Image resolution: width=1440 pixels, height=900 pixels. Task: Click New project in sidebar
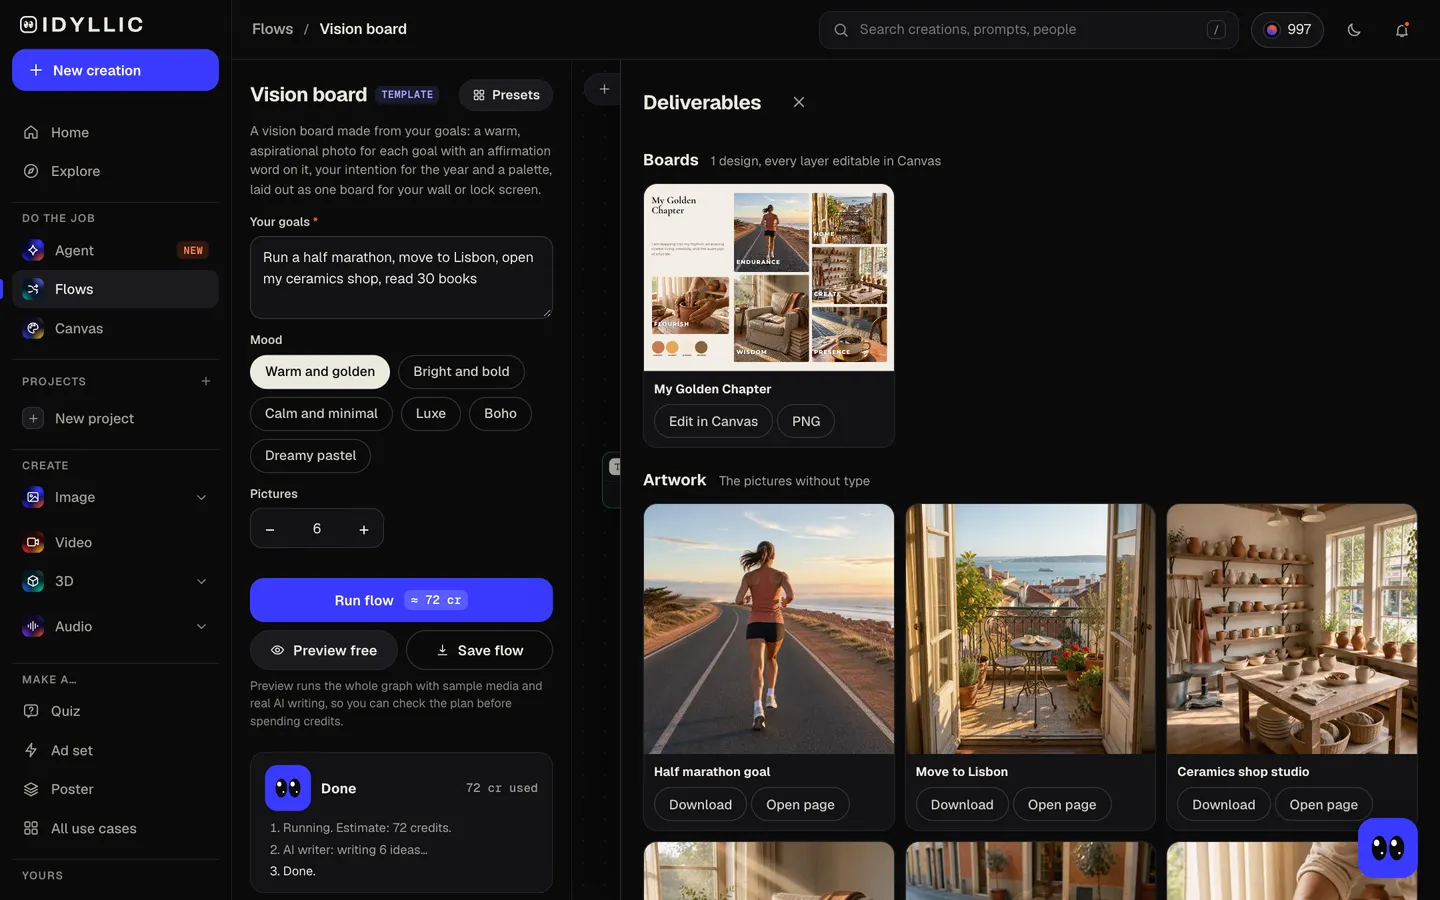[x=115, y=418]
